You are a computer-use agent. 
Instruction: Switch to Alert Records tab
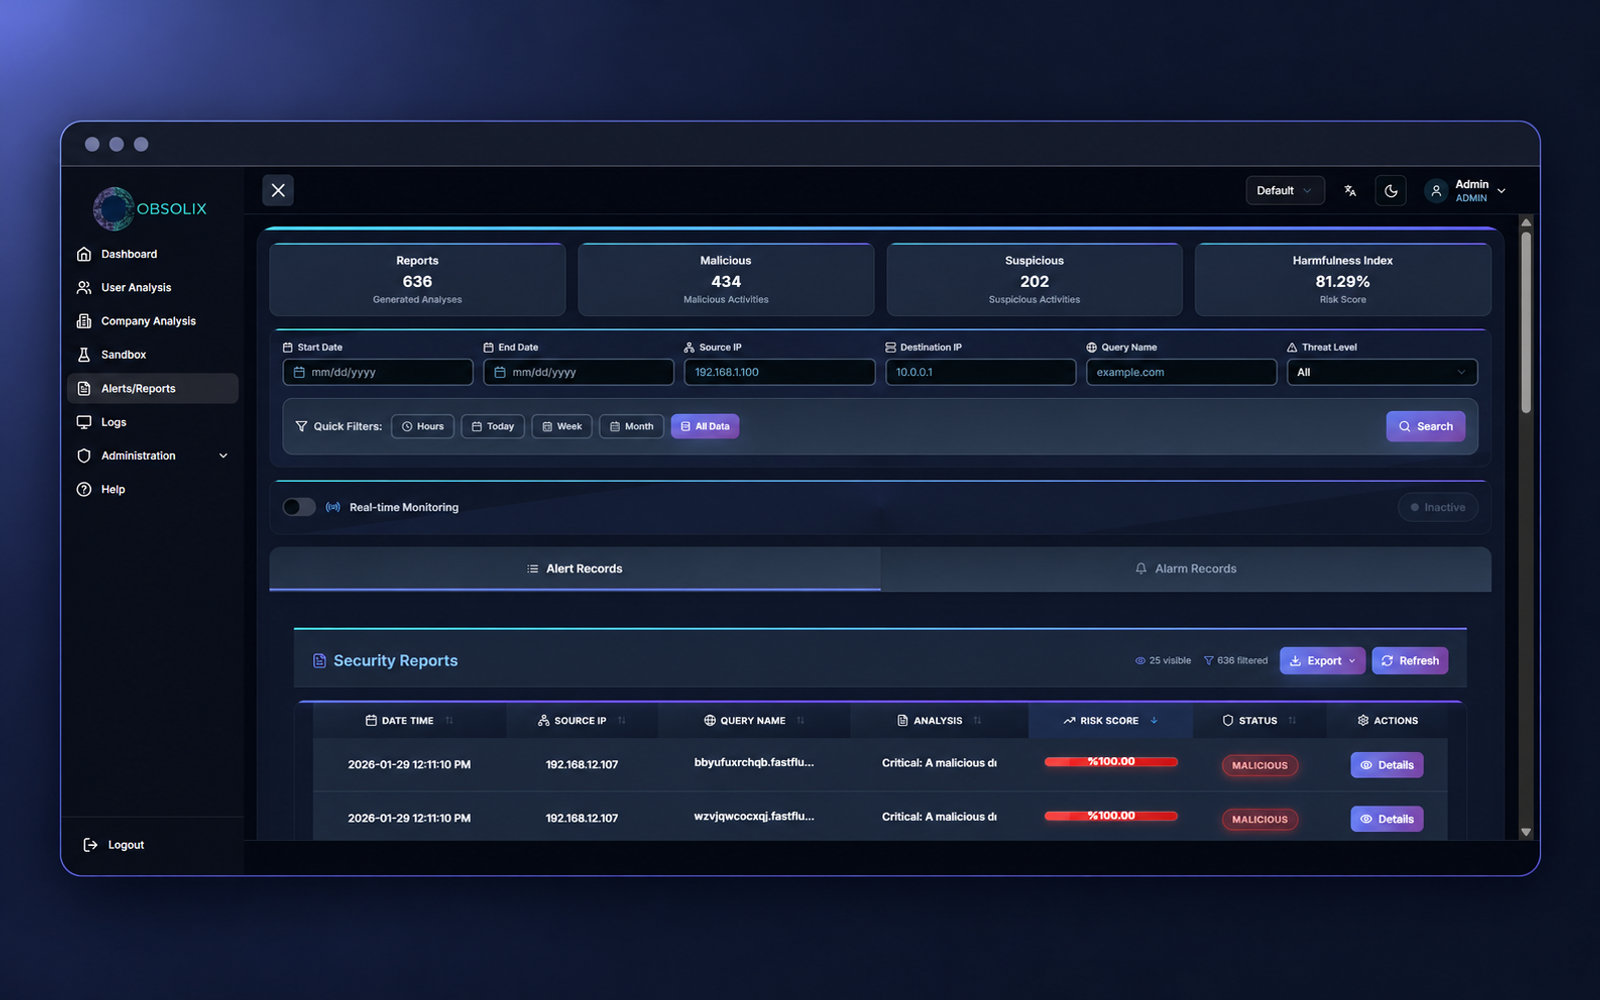pos(575,568)
